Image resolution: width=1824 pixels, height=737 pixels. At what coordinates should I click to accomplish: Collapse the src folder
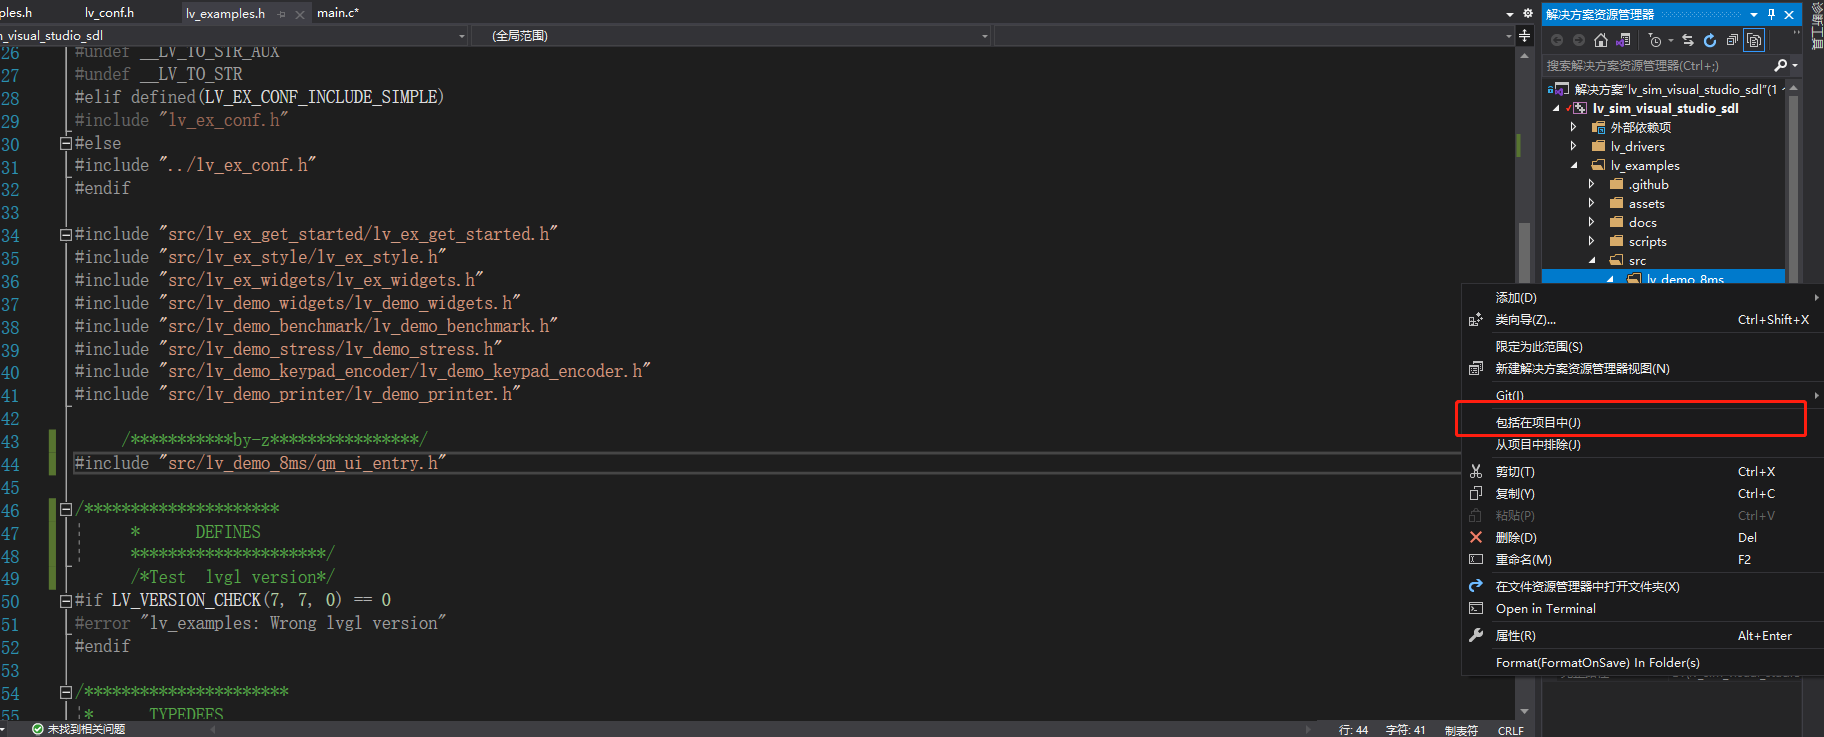click(x=1592, y=260)
